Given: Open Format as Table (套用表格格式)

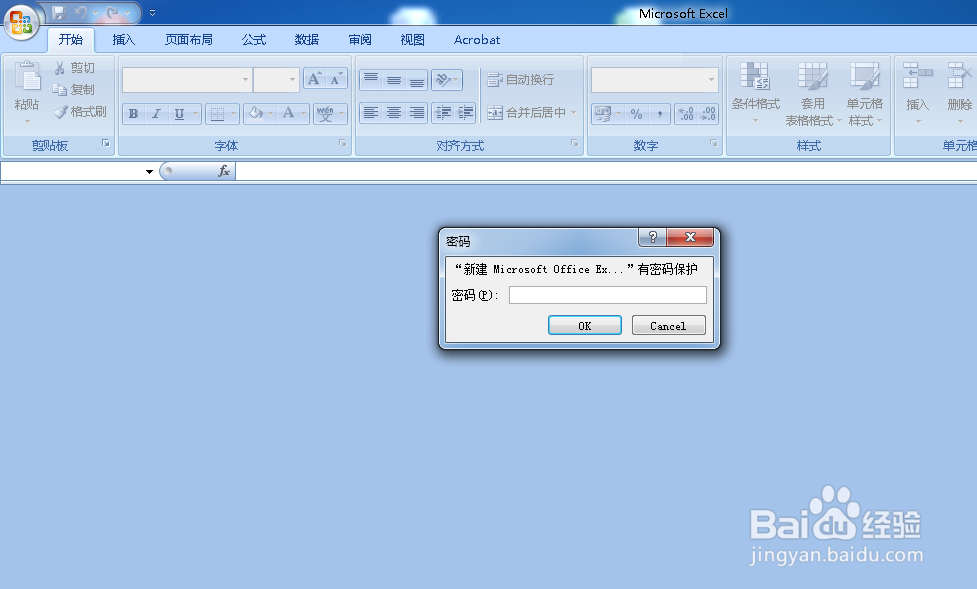Looking at the screenshot, I should pos(813,92).
